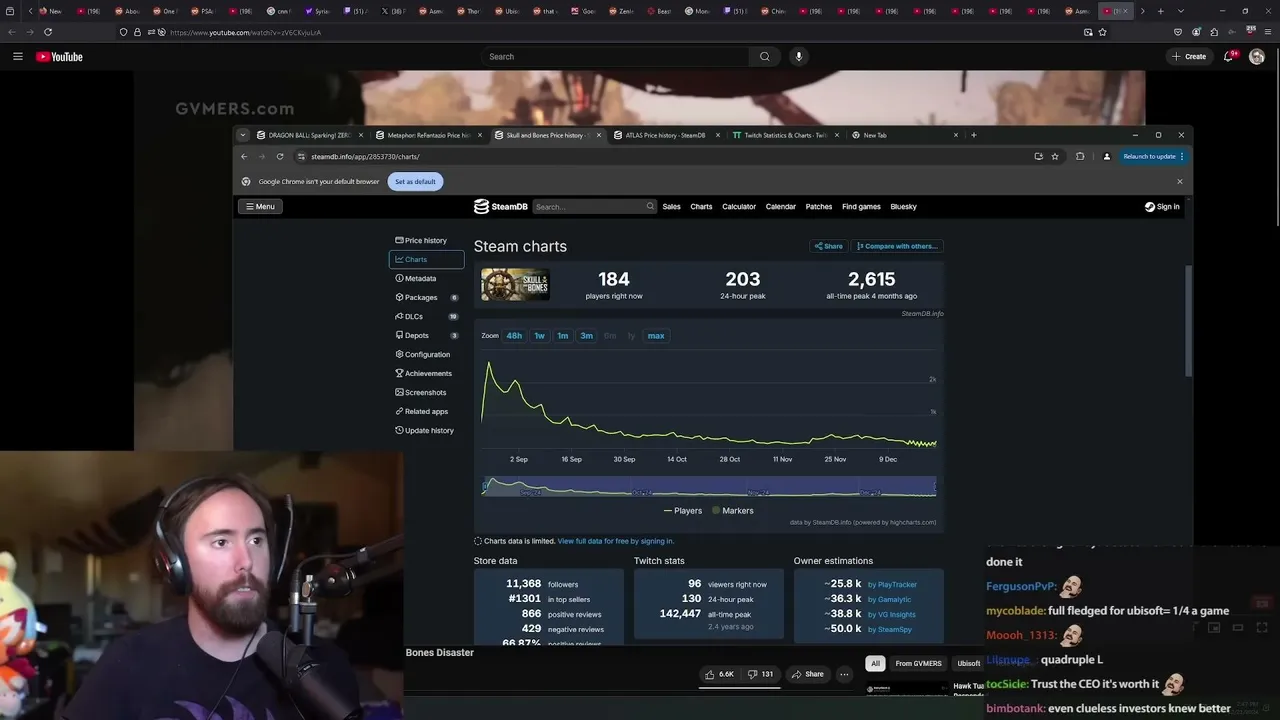Open Price history in the sidebar

[x=426, y=241]
